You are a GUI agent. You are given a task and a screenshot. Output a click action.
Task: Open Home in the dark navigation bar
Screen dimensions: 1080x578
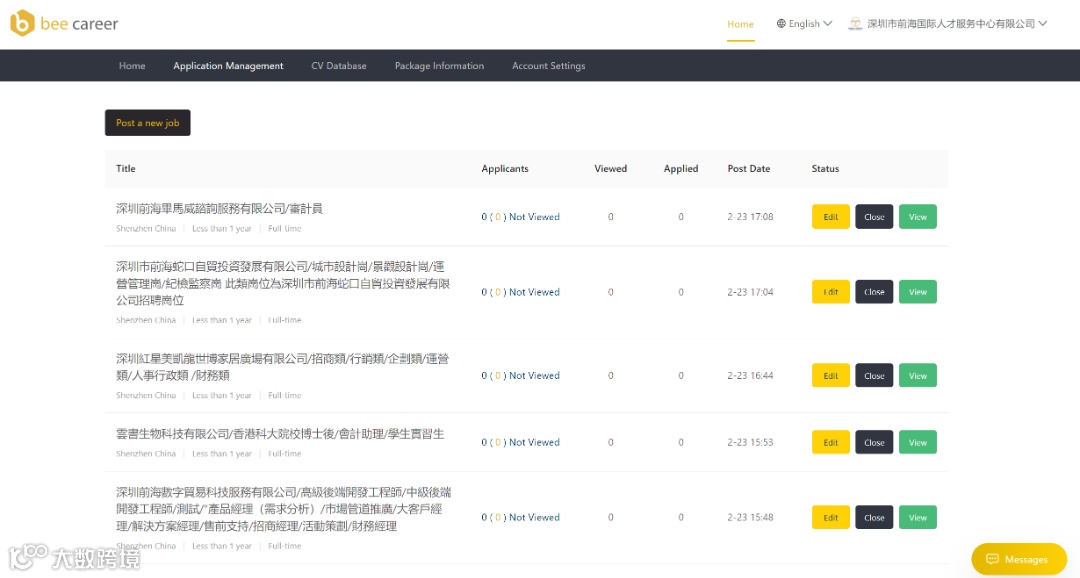point(132,65)
